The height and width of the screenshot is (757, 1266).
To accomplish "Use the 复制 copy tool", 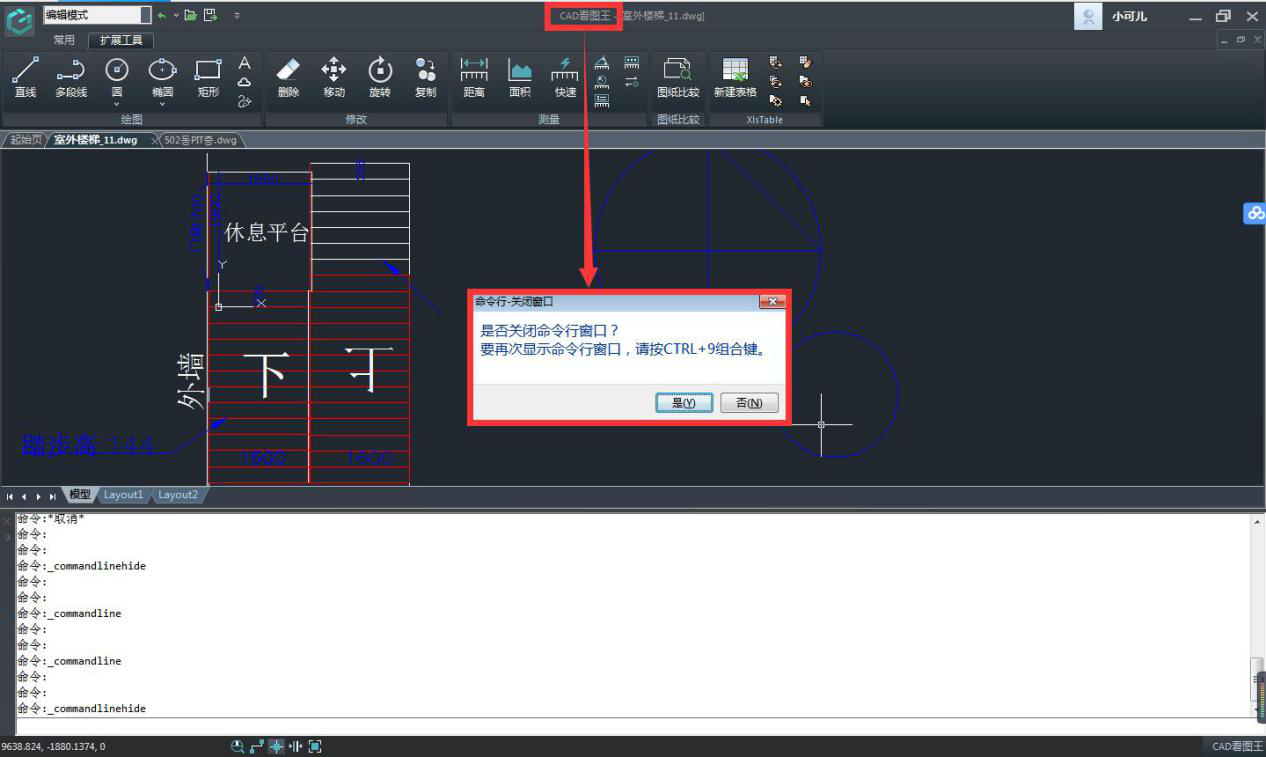I will [426, 78].
